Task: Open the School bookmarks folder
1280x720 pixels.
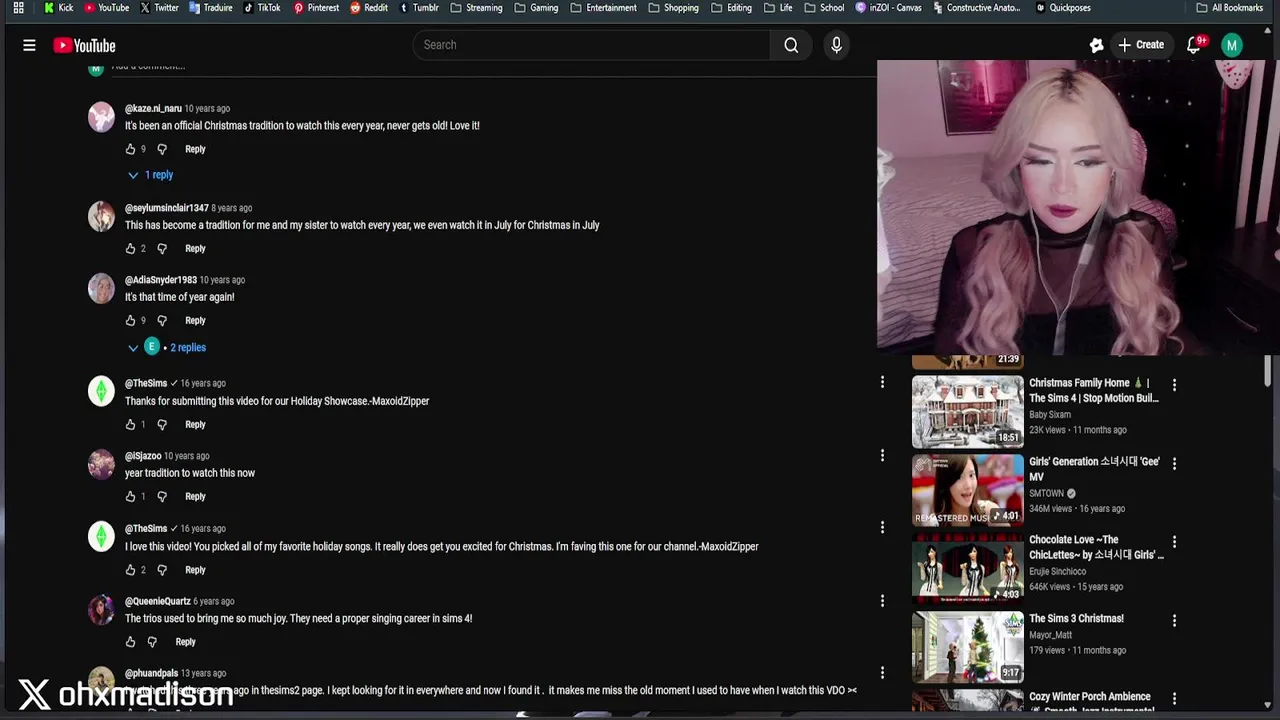Action: pos(824,8)
